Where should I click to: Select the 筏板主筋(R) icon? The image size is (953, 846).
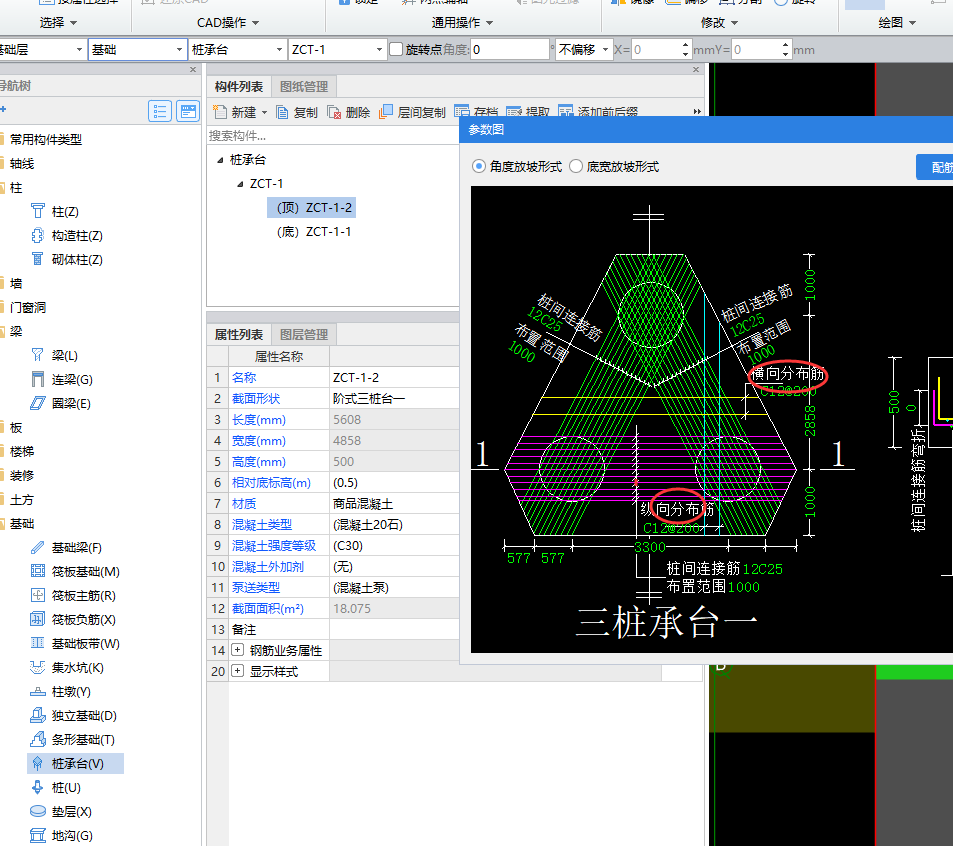point(38,596)
